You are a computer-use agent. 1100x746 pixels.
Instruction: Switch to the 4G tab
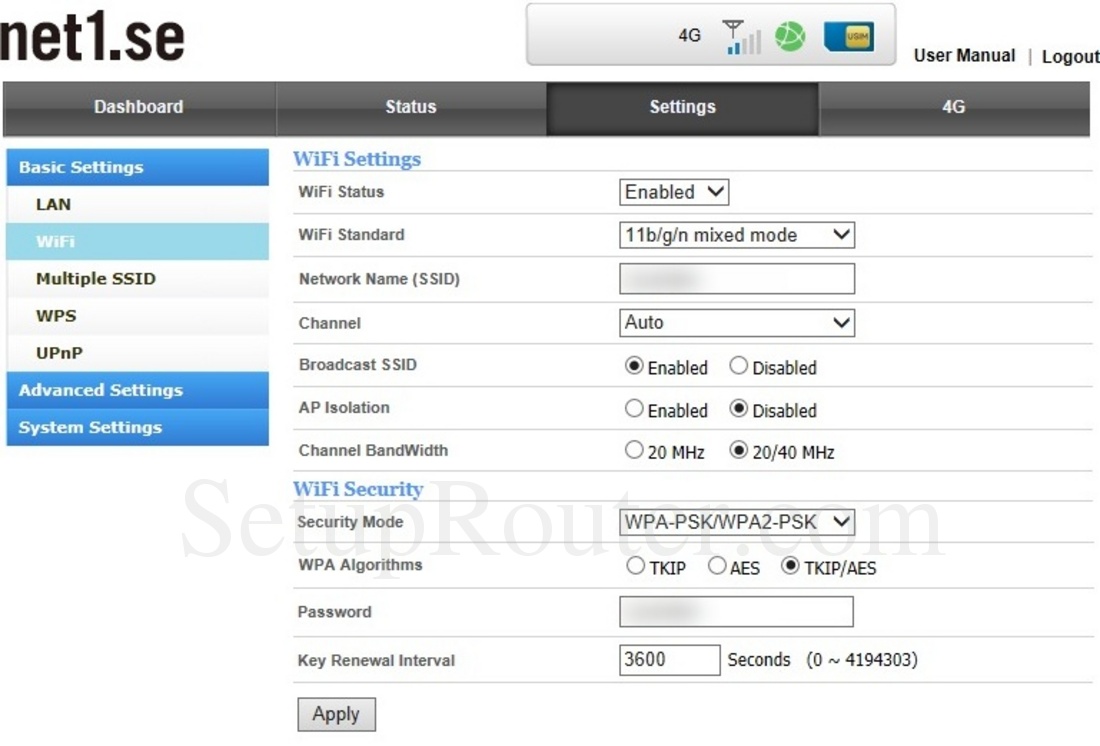[x=953, y=107]
